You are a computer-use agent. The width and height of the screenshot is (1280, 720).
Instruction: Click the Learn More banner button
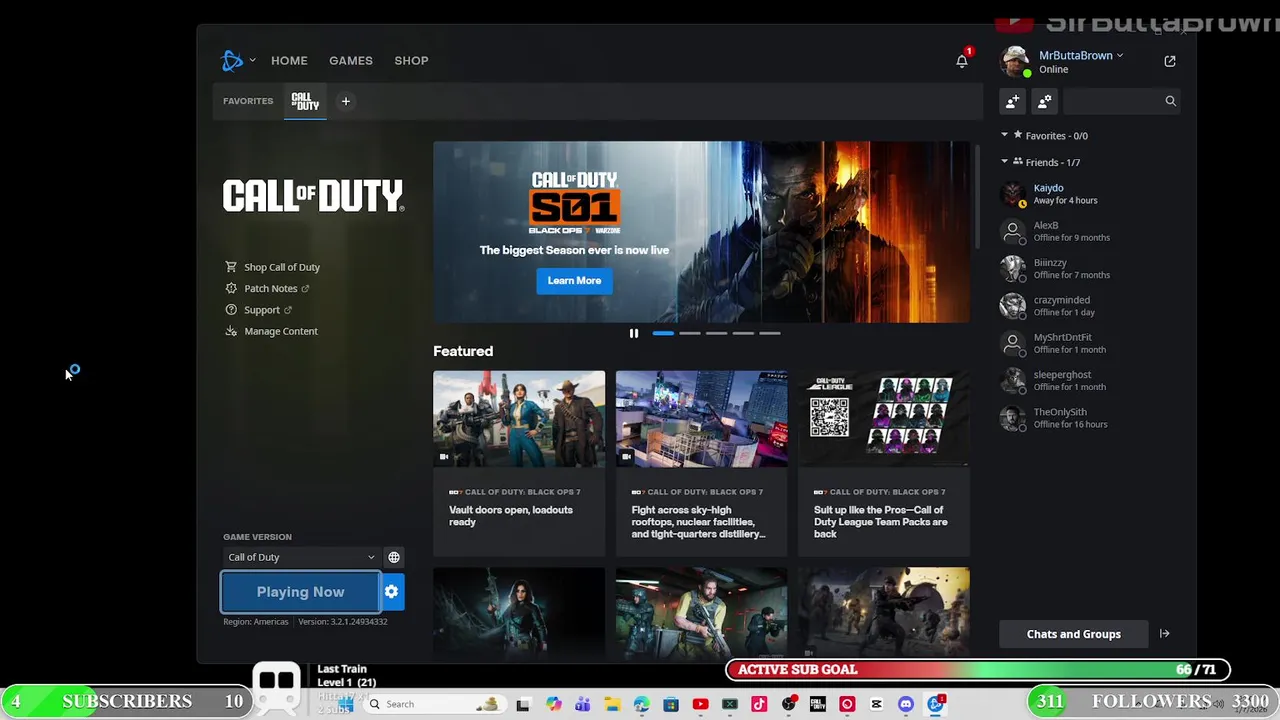point(574,281)
